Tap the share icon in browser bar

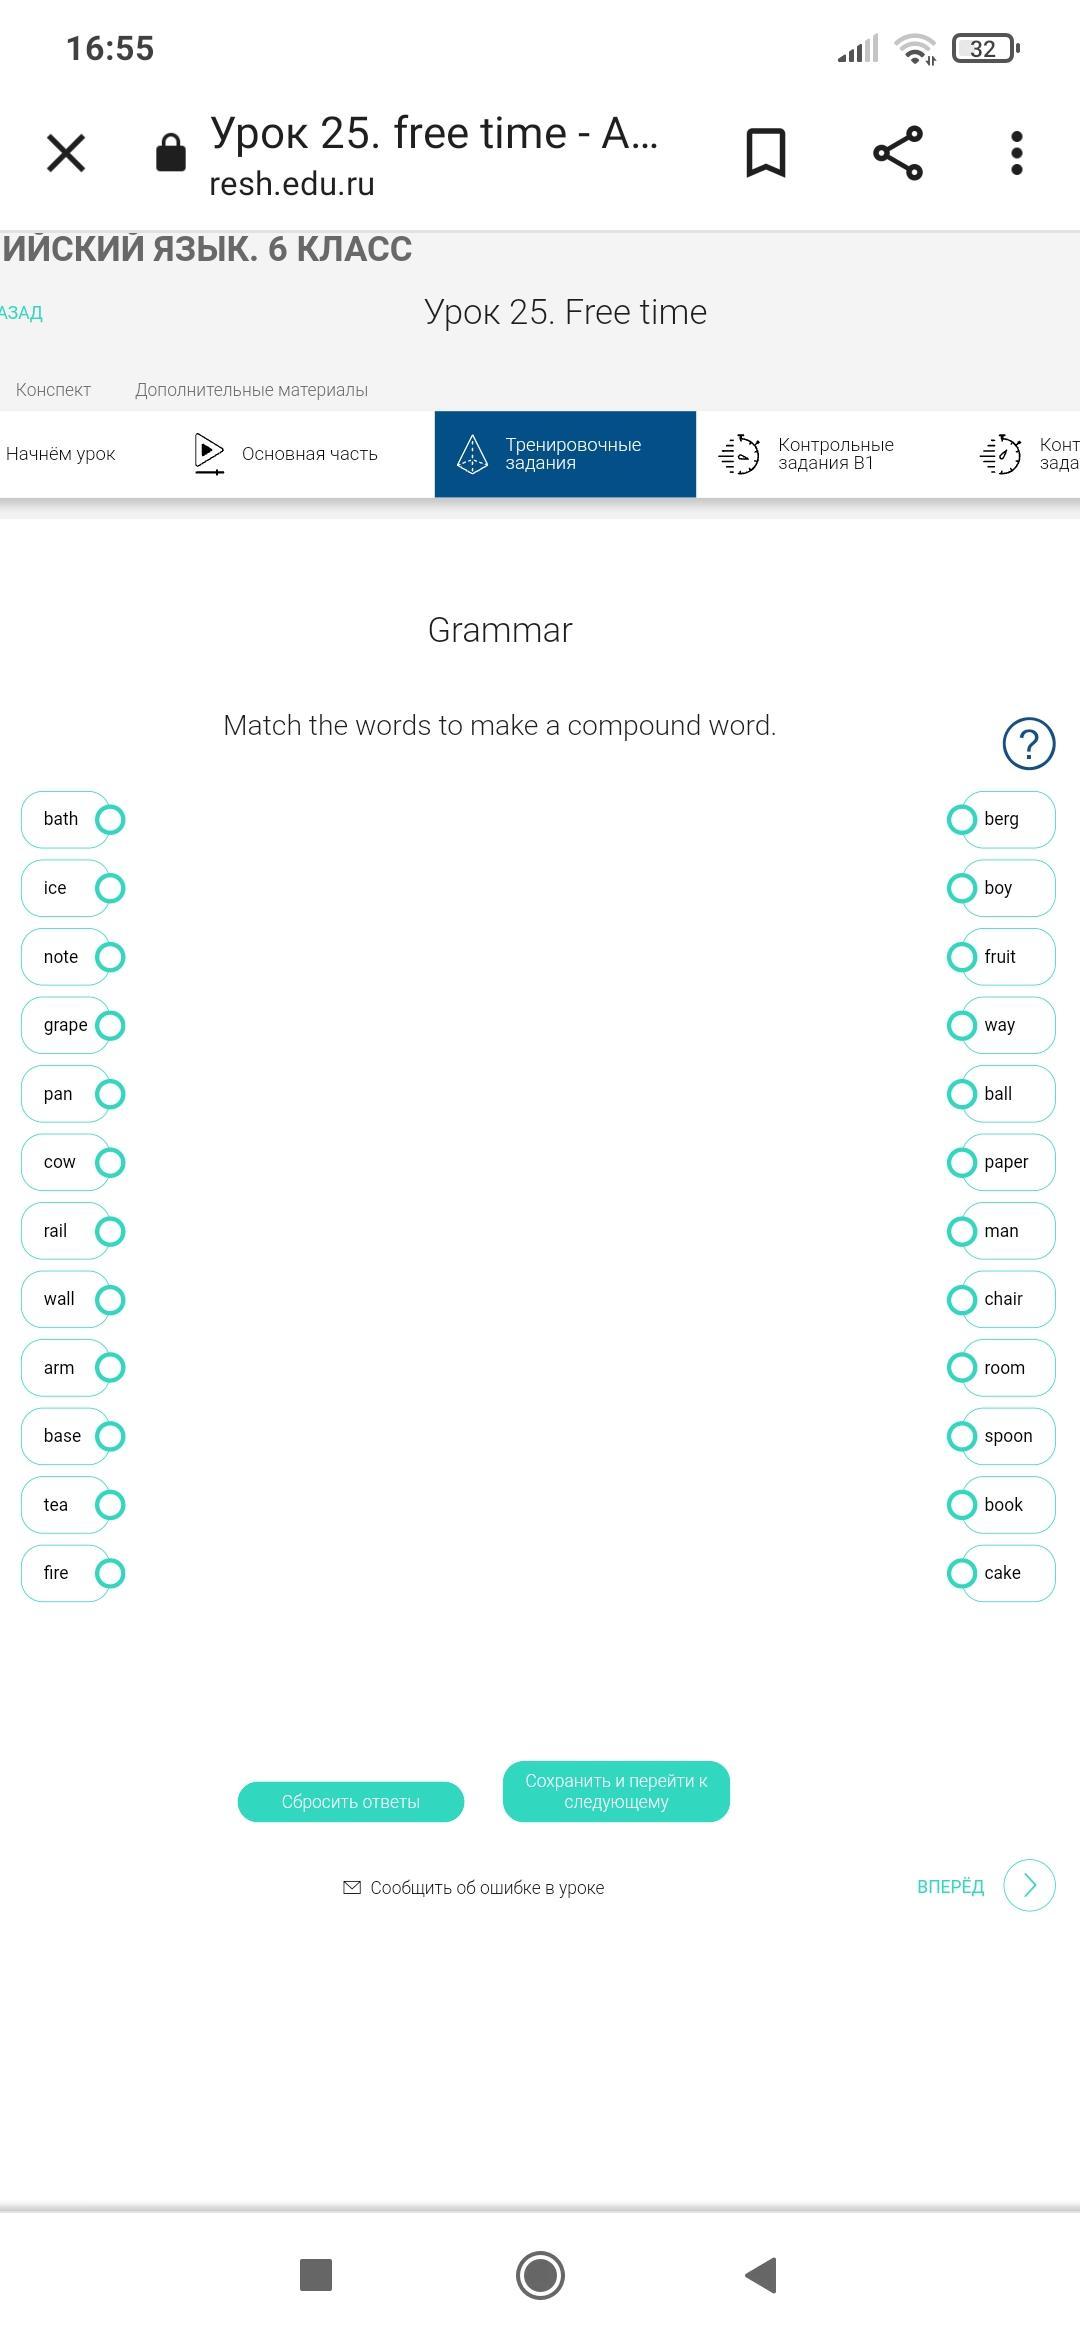coord(897,153)
